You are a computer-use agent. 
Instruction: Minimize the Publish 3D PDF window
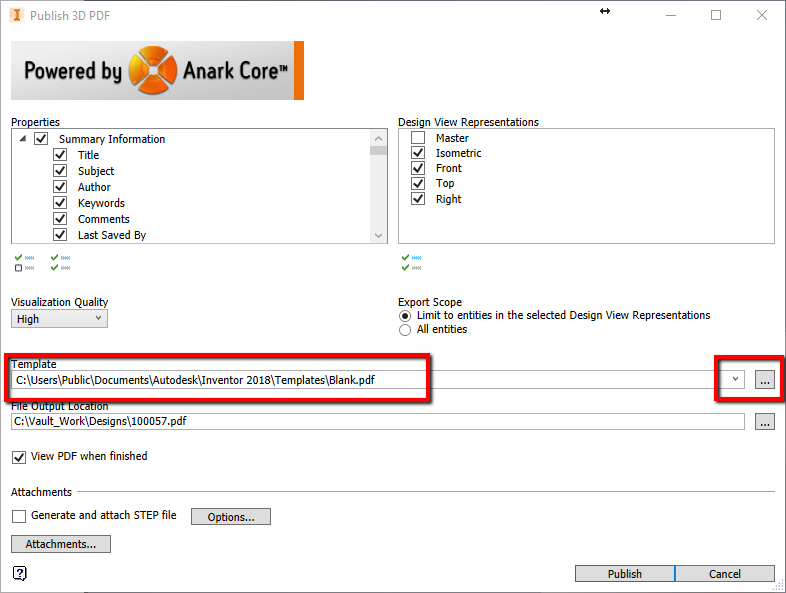pyautogui.click(x=671, y=15)
